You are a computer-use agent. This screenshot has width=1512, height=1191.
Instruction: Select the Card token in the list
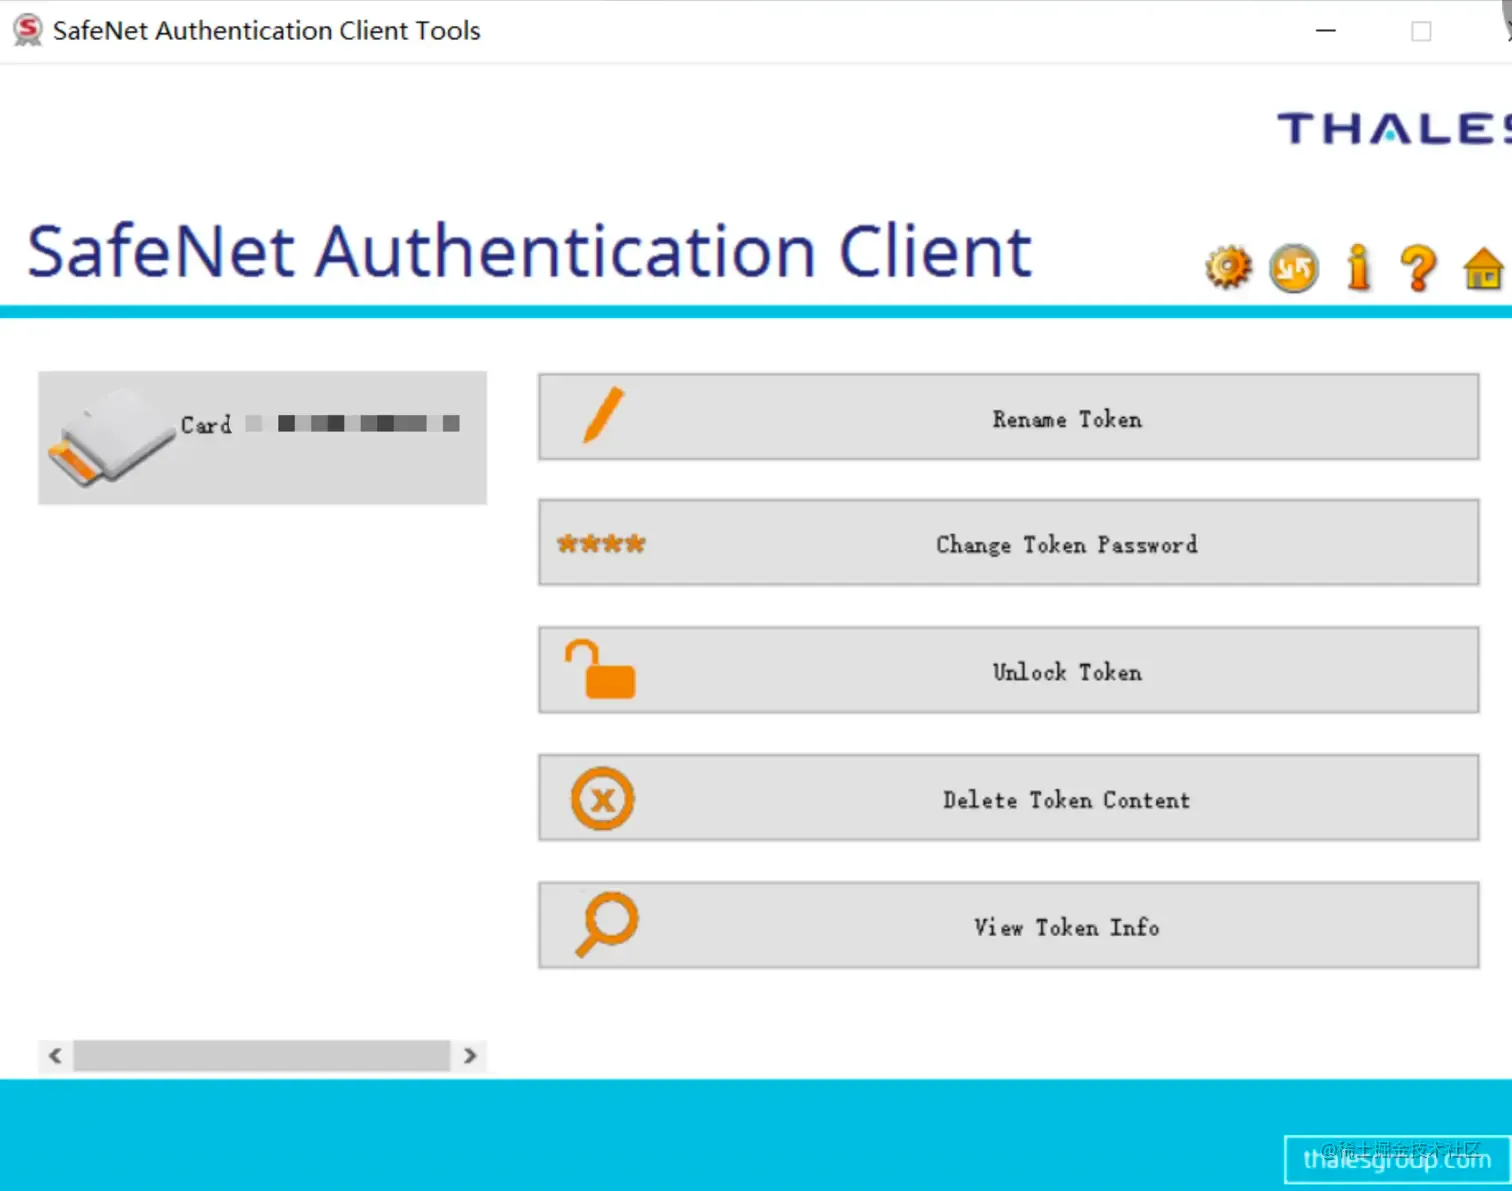point(262,438)
